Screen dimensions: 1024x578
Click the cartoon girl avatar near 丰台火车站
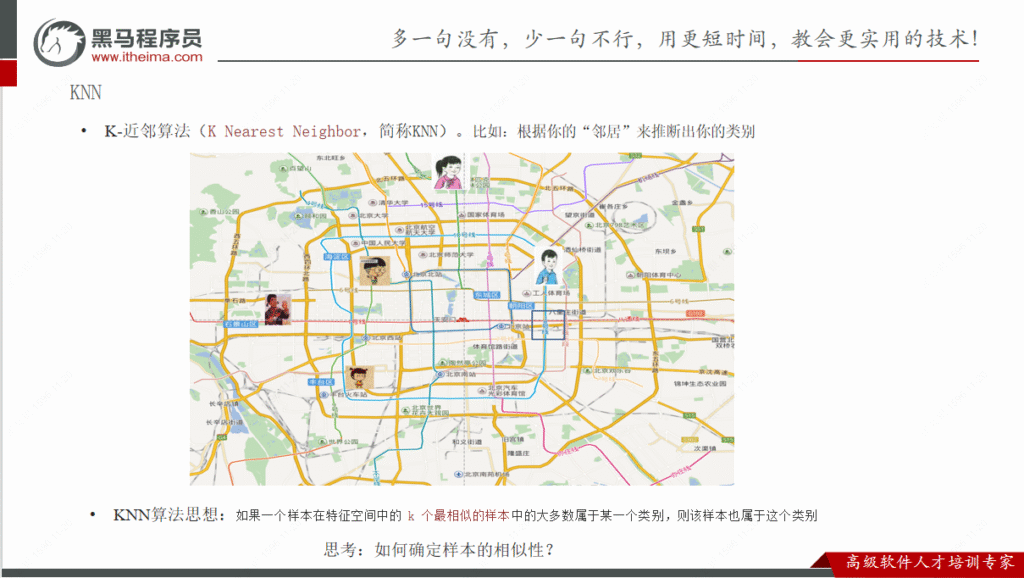(357, 379)
